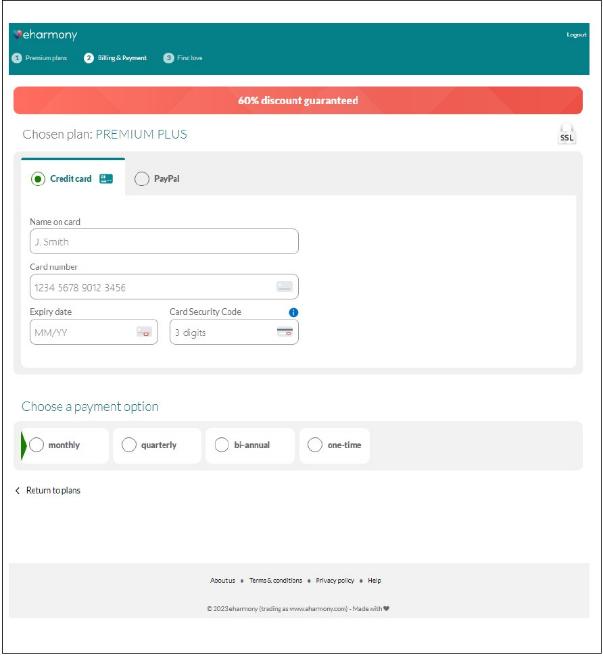Click the 60% discount guaranteed banner
The width and height of the screenshot is (603, 657).
pos(298,101)
